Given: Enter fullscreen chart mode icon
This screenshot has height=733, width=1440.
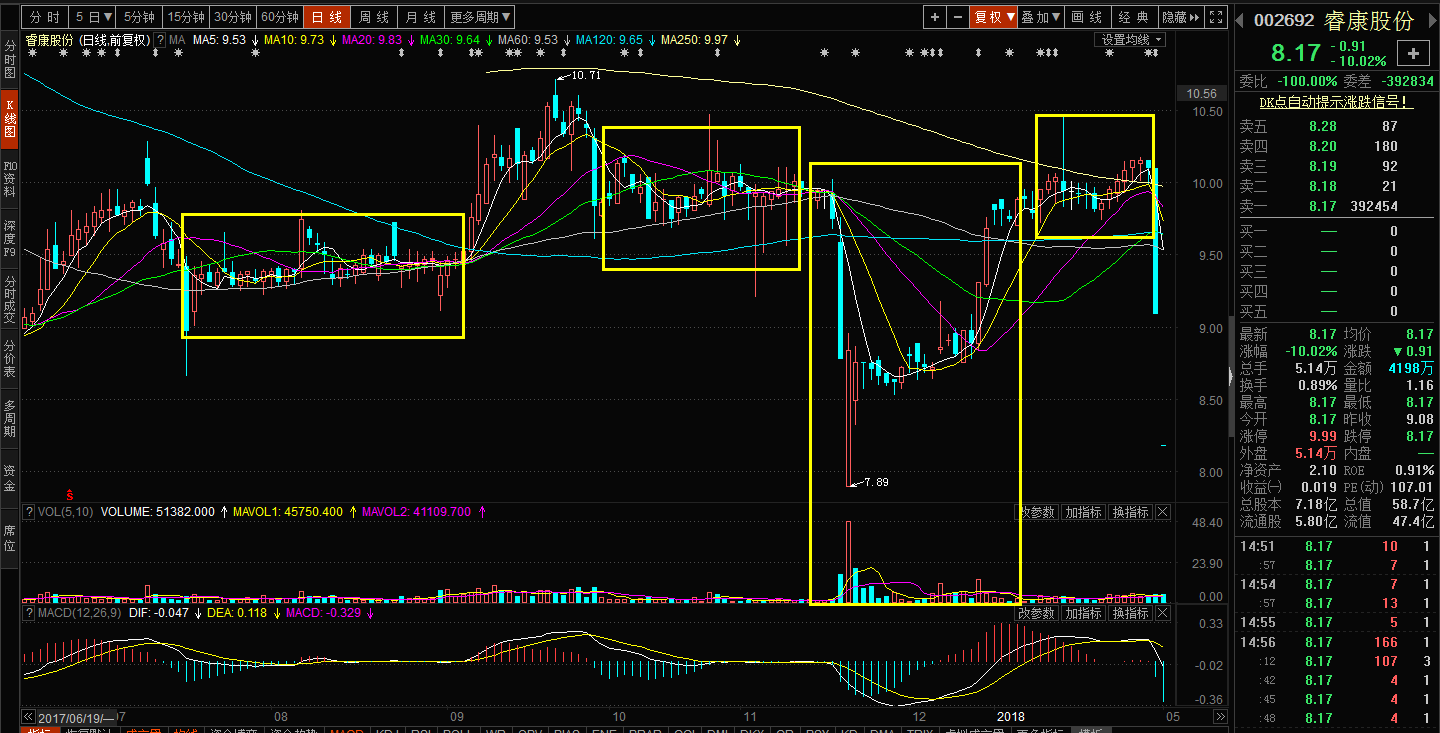Looking at the screenshot, I should (x=1215, y=17).
